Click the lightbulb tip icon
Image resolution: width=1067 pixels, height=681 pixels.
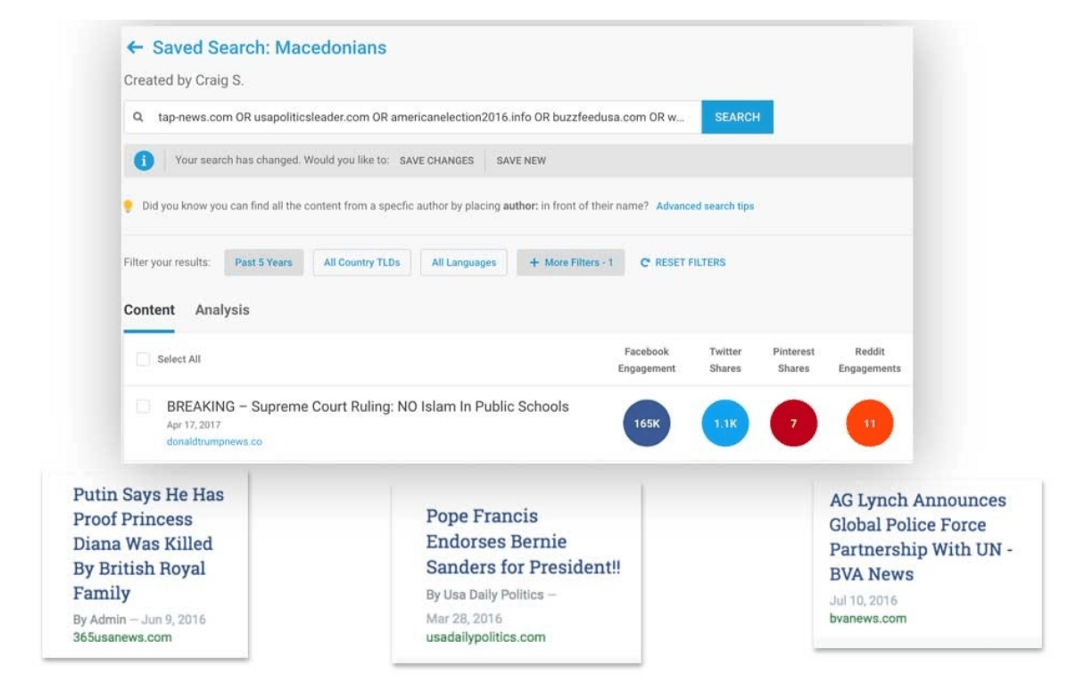click(x=128, y=206)
